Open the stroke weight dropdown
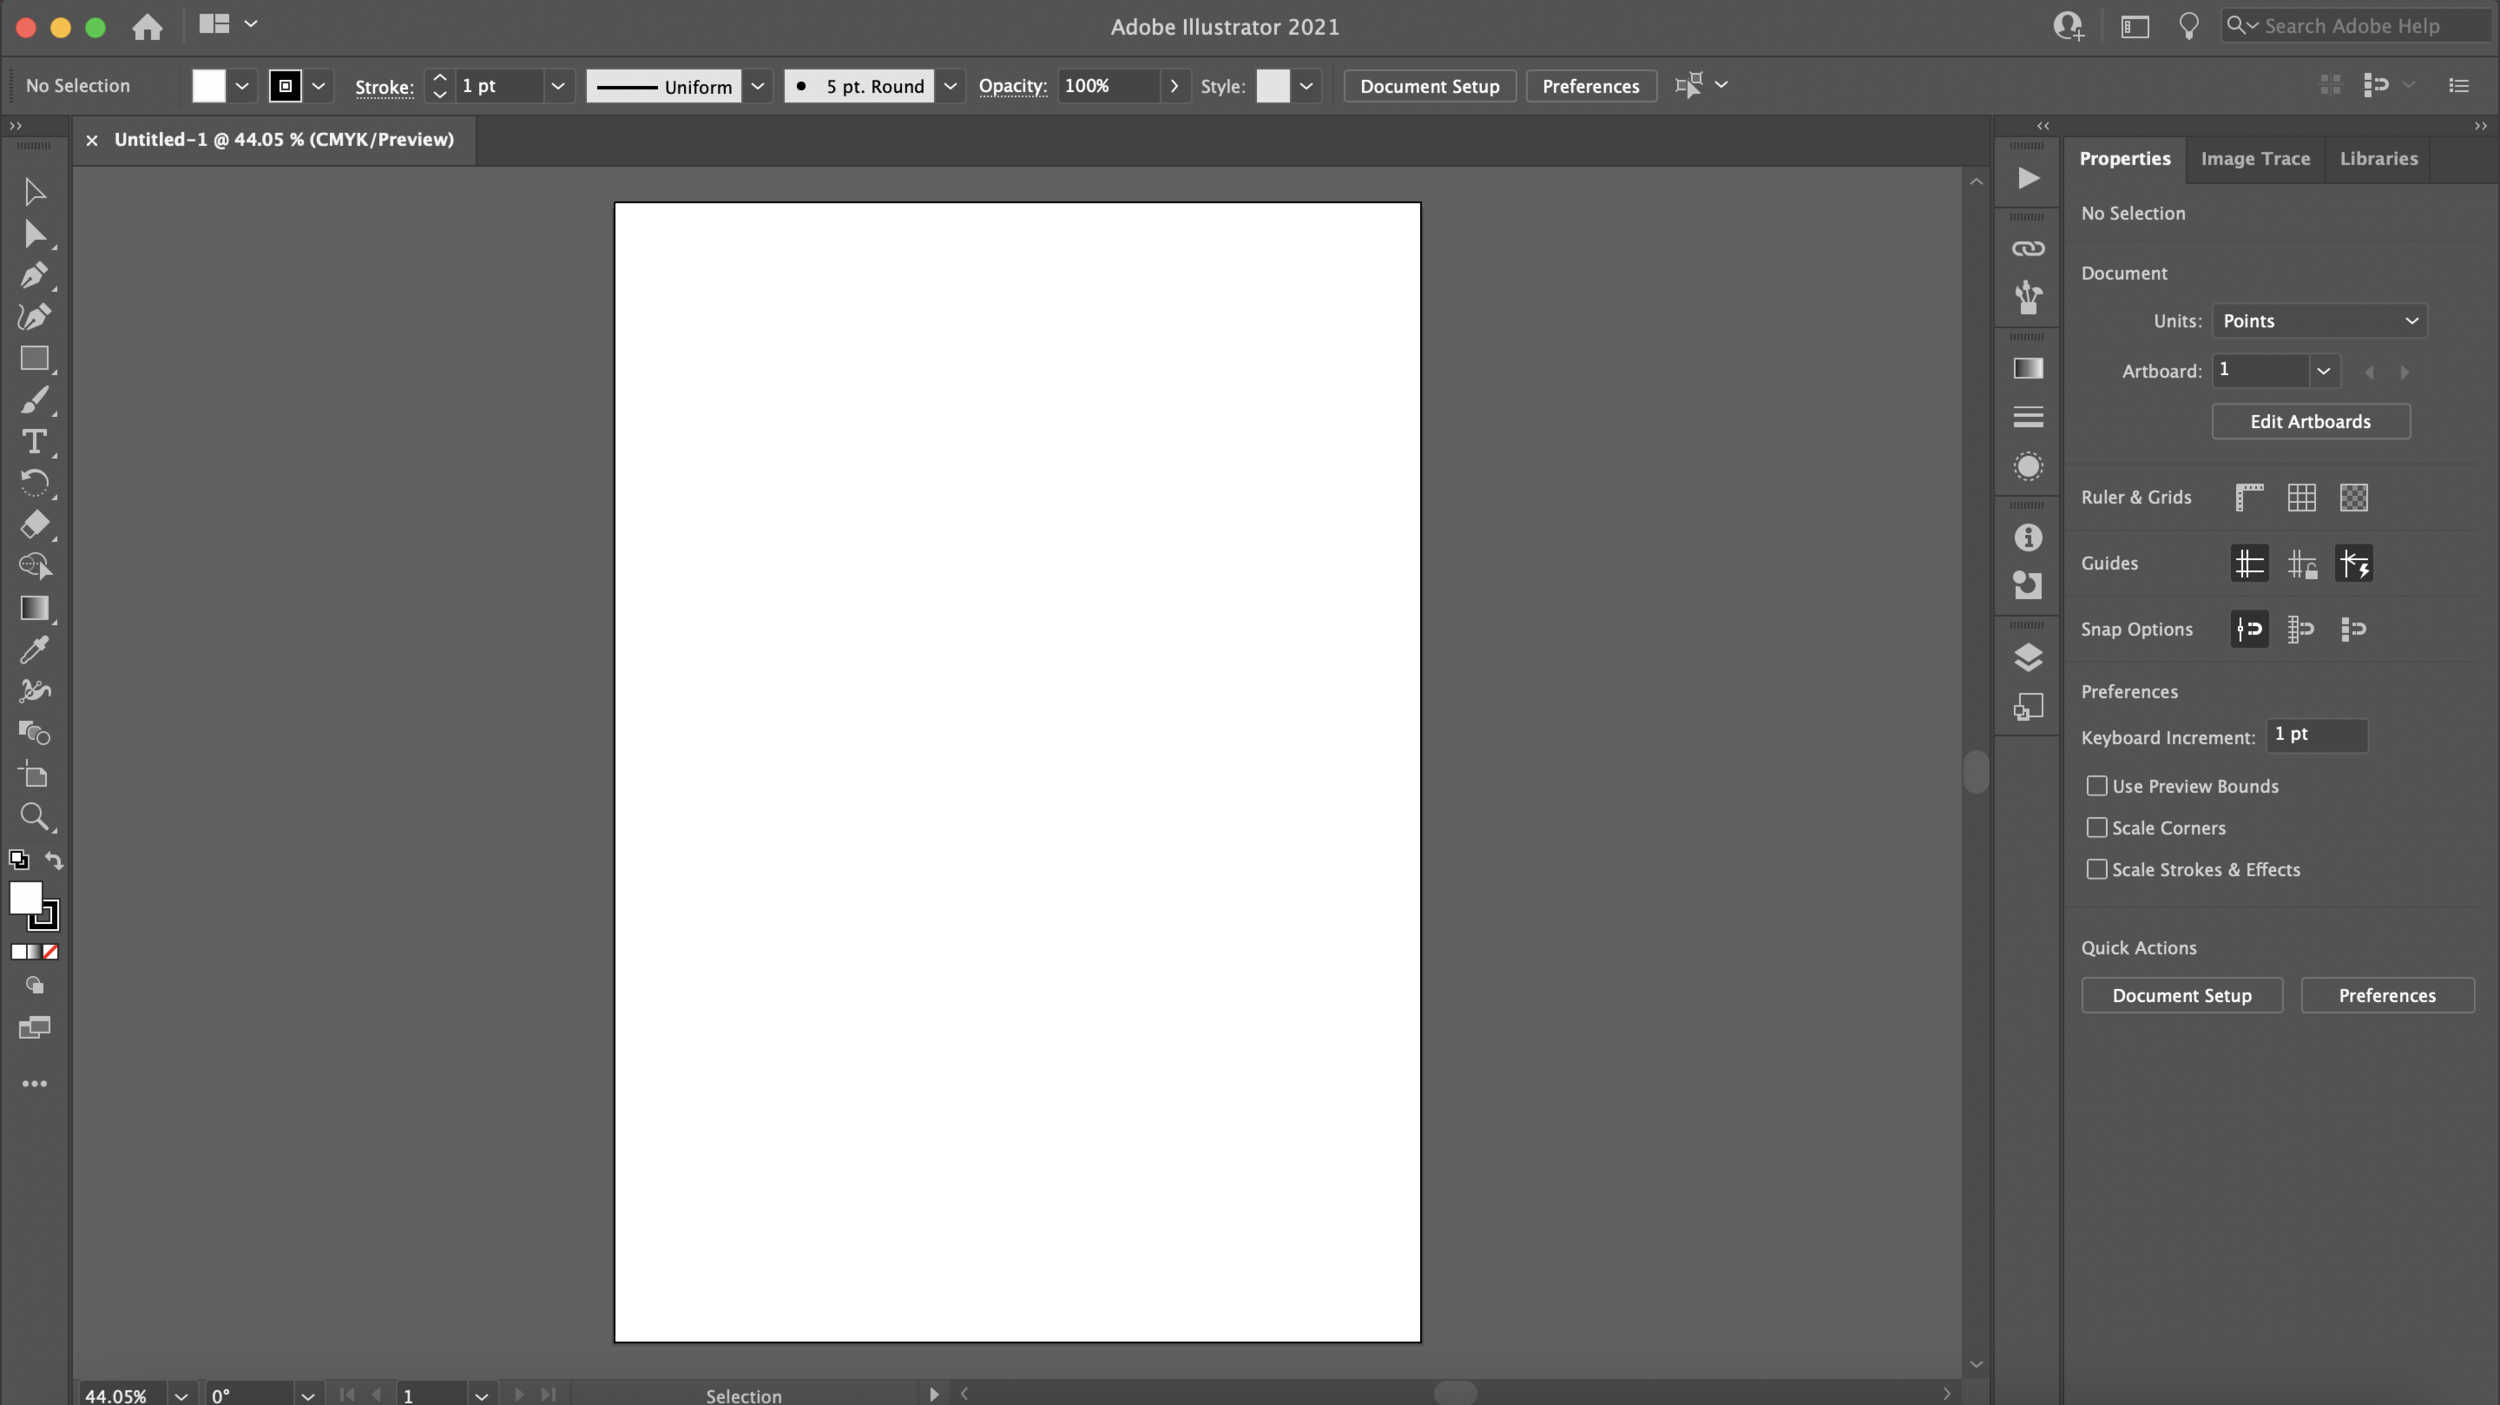 point(558,86)
